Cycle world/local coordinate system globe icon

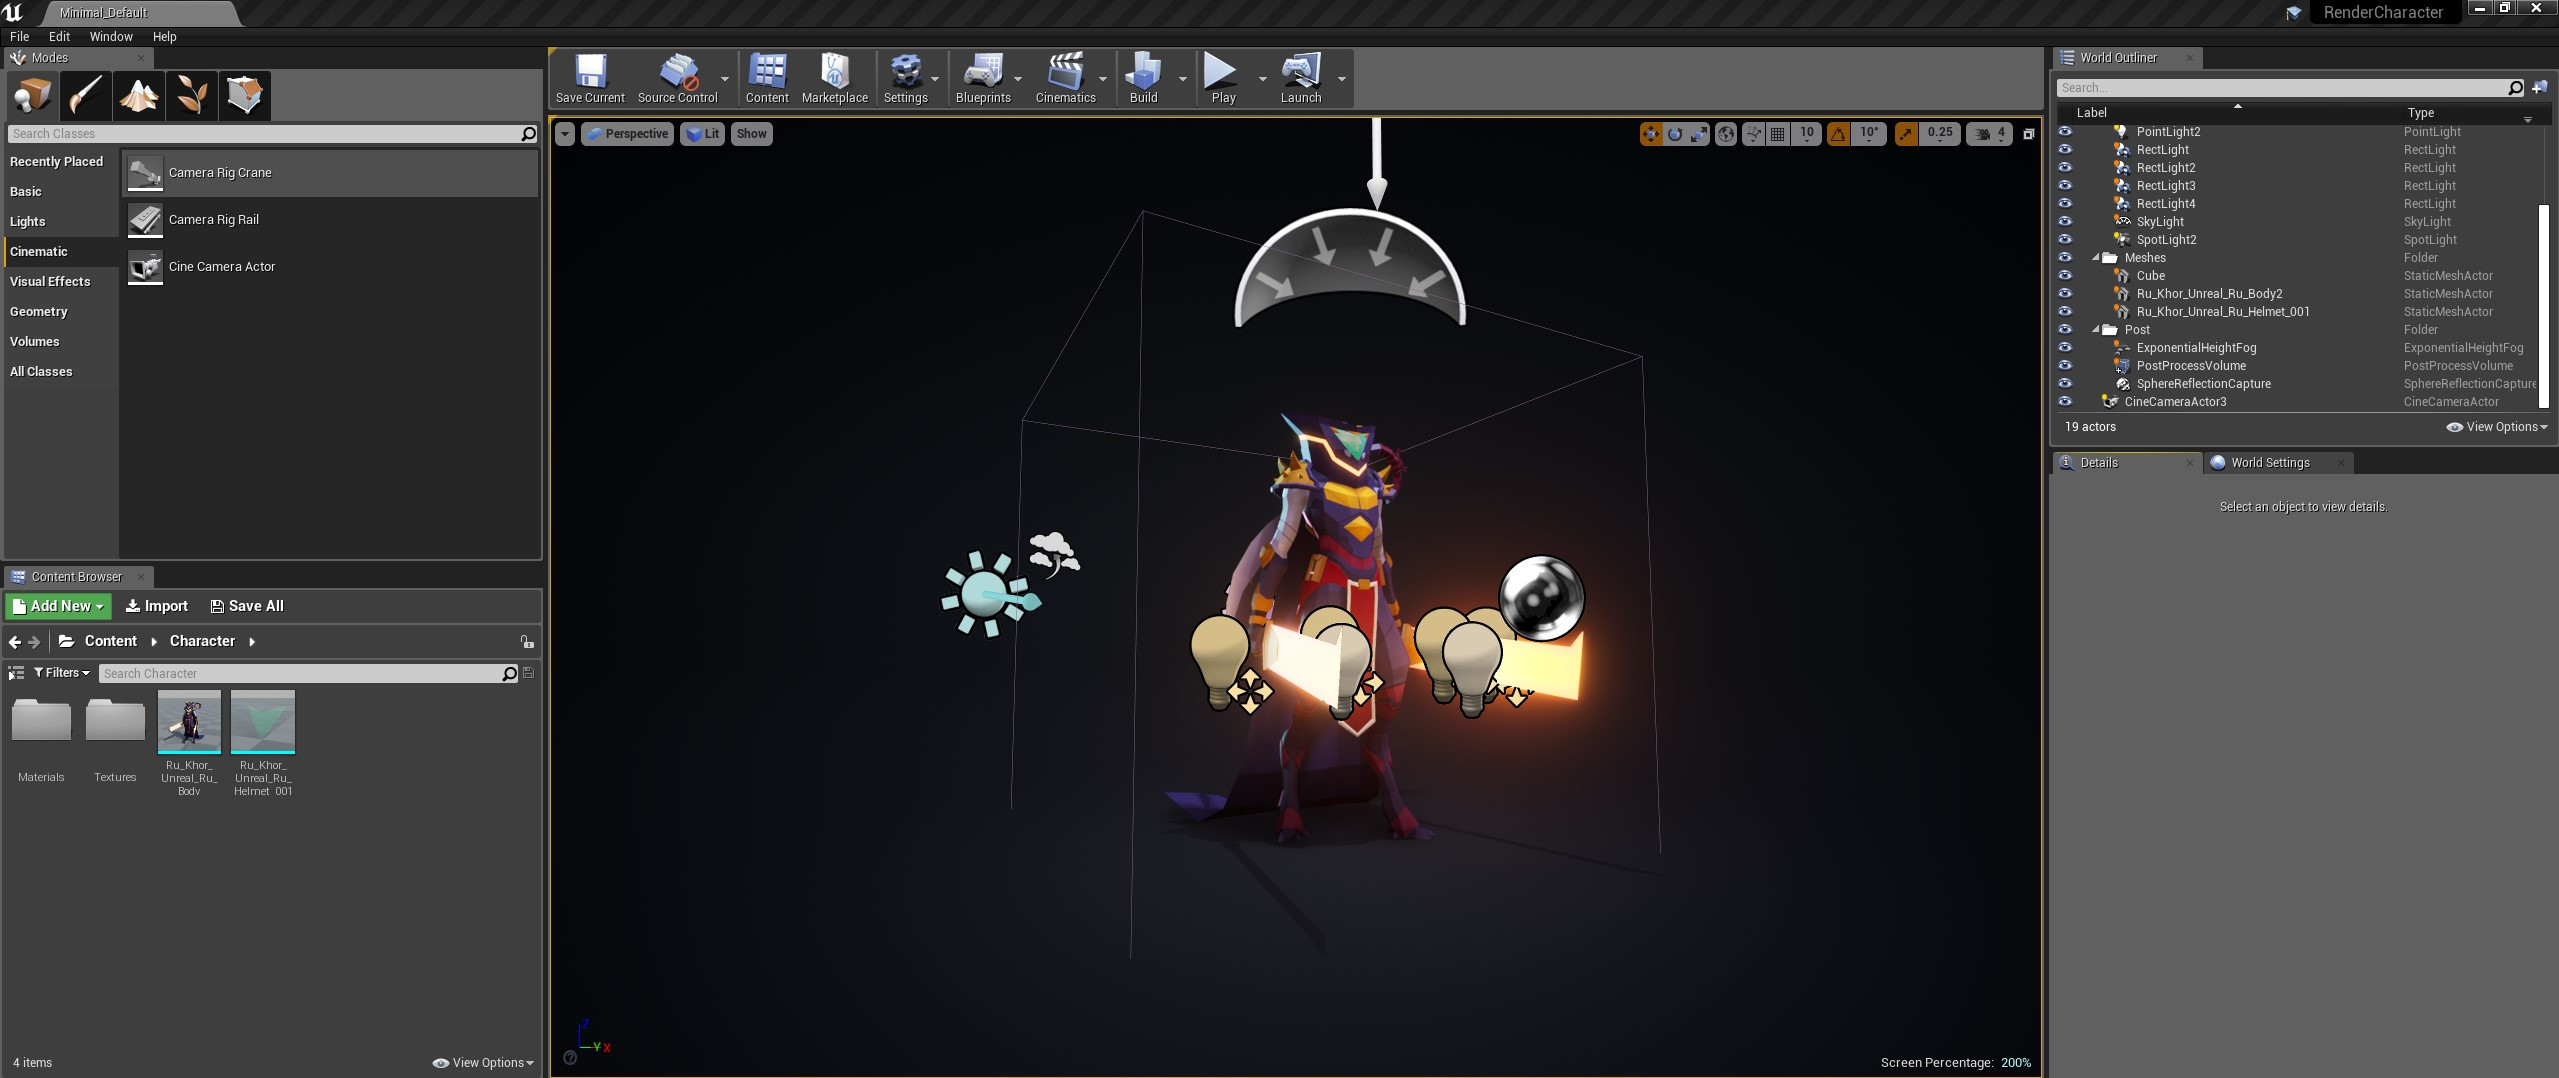(1726, 134)
